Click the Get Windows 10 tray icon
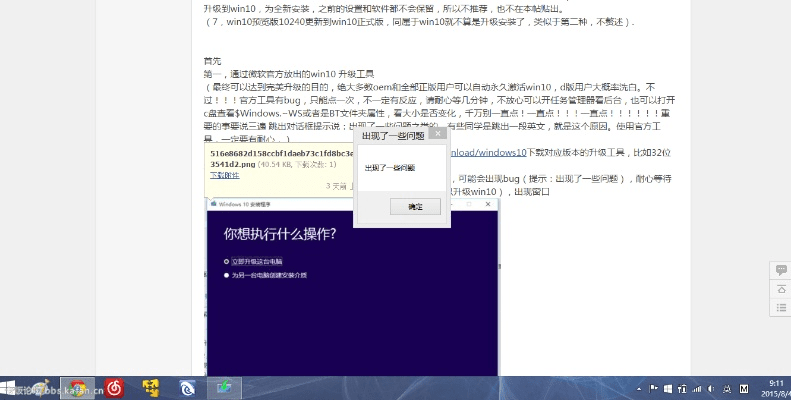The height and width of the screenshot is (400, 791). (668, 389)
